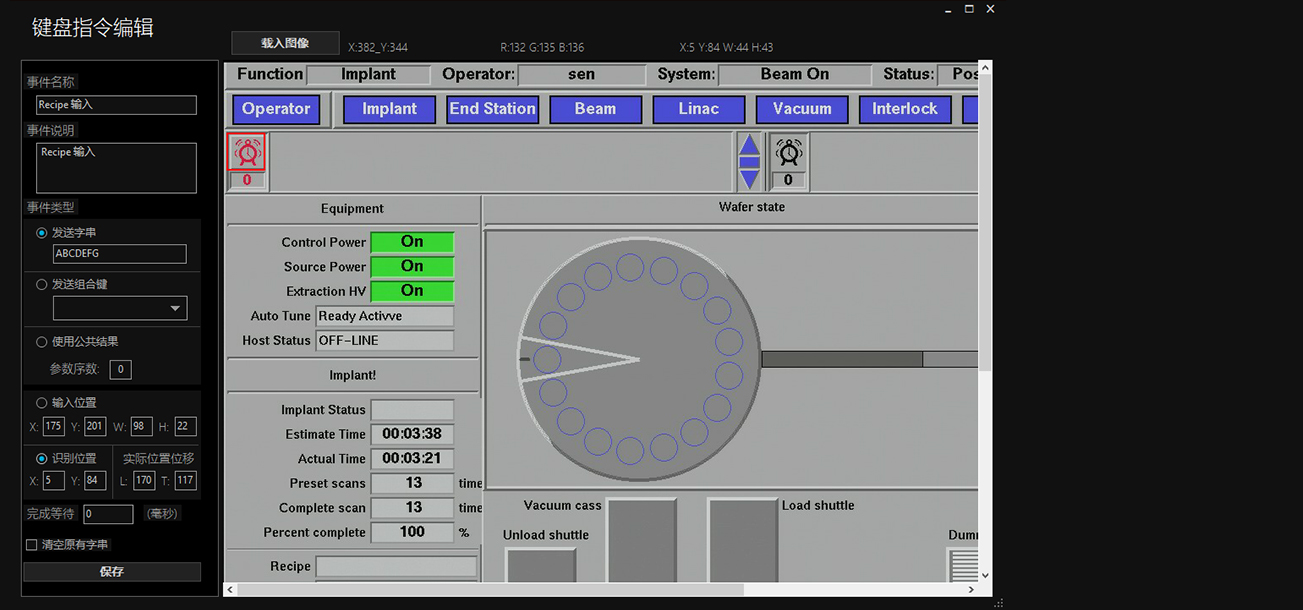Click the 载入图像 button
The width and height of the screenshot is (1303, 610).
tap(285, 43)
